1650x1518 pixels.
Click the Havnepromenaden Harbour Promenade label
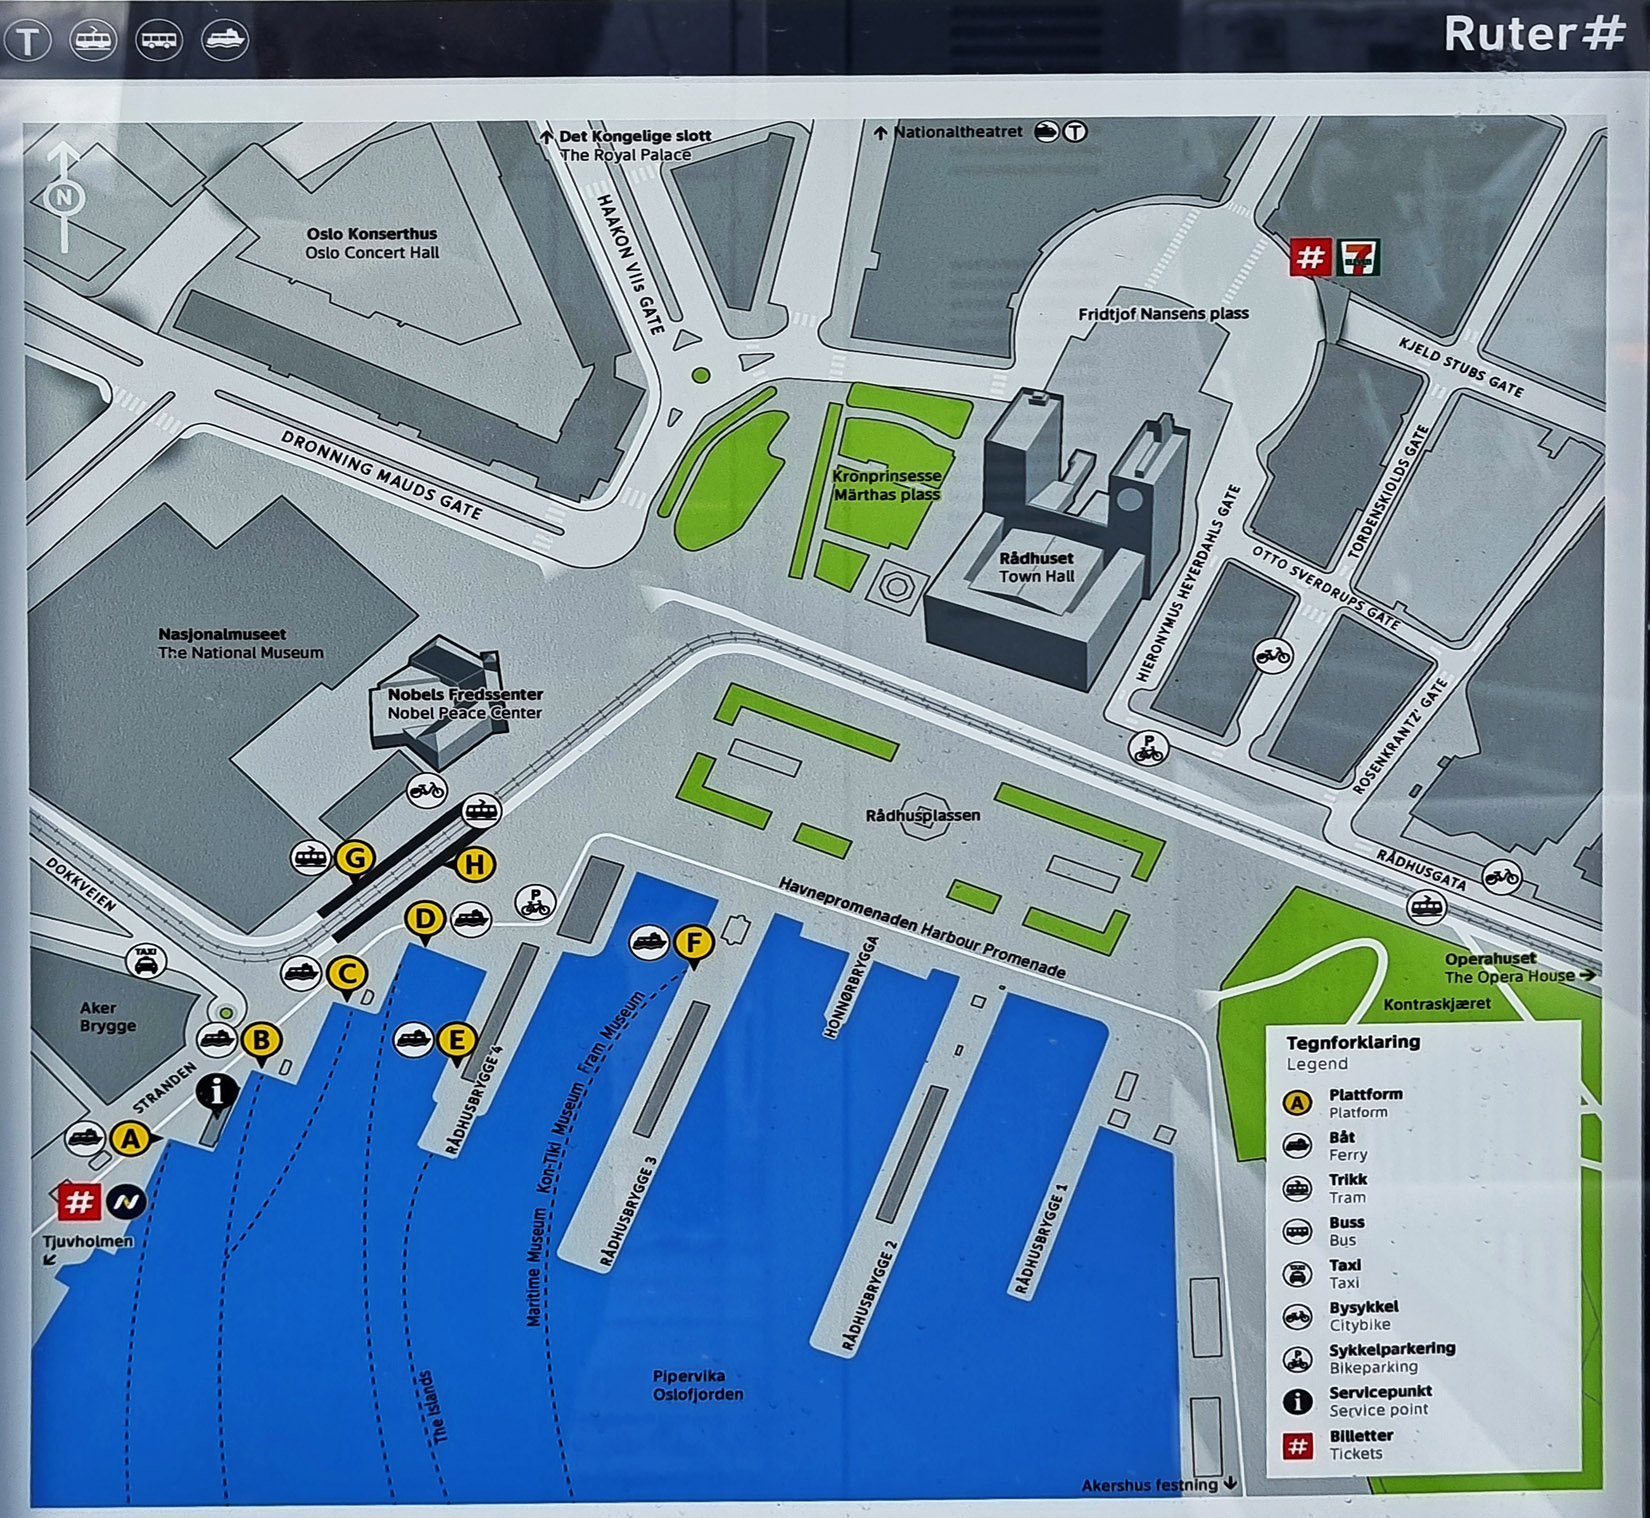923,928
